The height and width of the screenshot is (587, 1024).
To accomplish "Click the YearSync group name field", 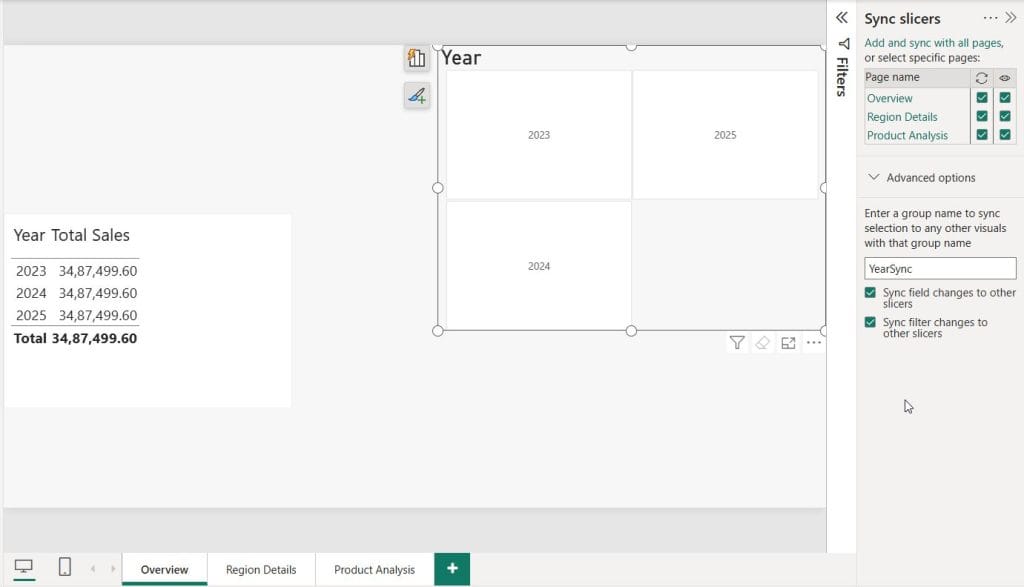I will [940, 268].
